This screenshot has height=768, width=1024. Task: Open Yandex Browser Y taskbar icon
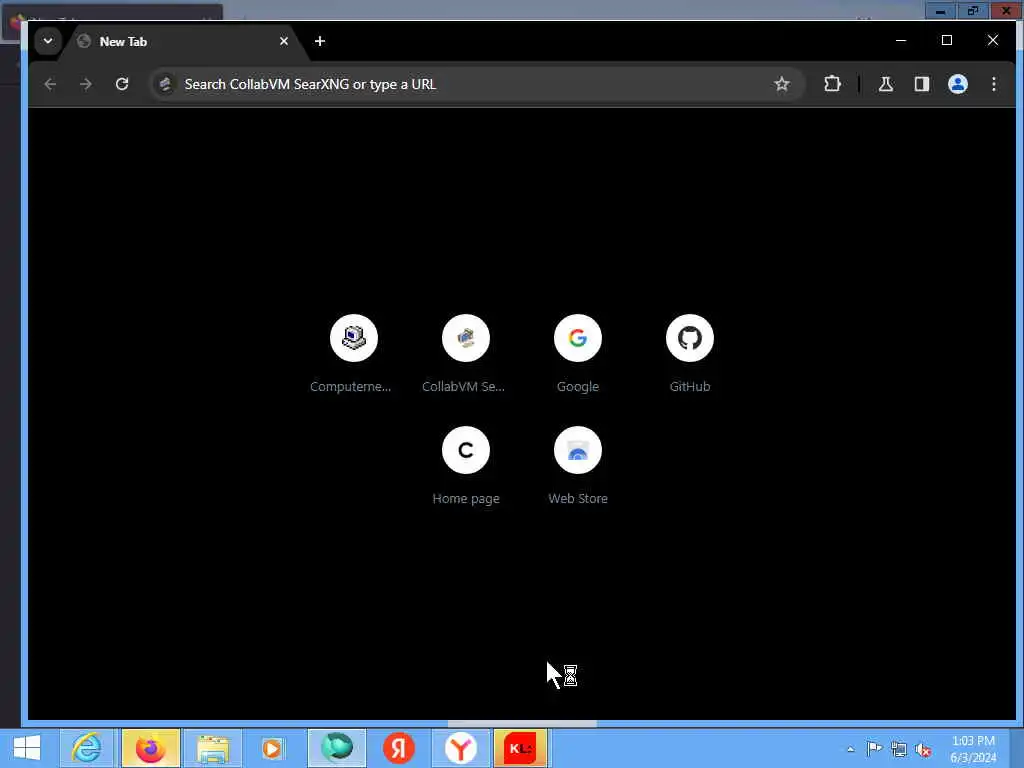point(460,748)
